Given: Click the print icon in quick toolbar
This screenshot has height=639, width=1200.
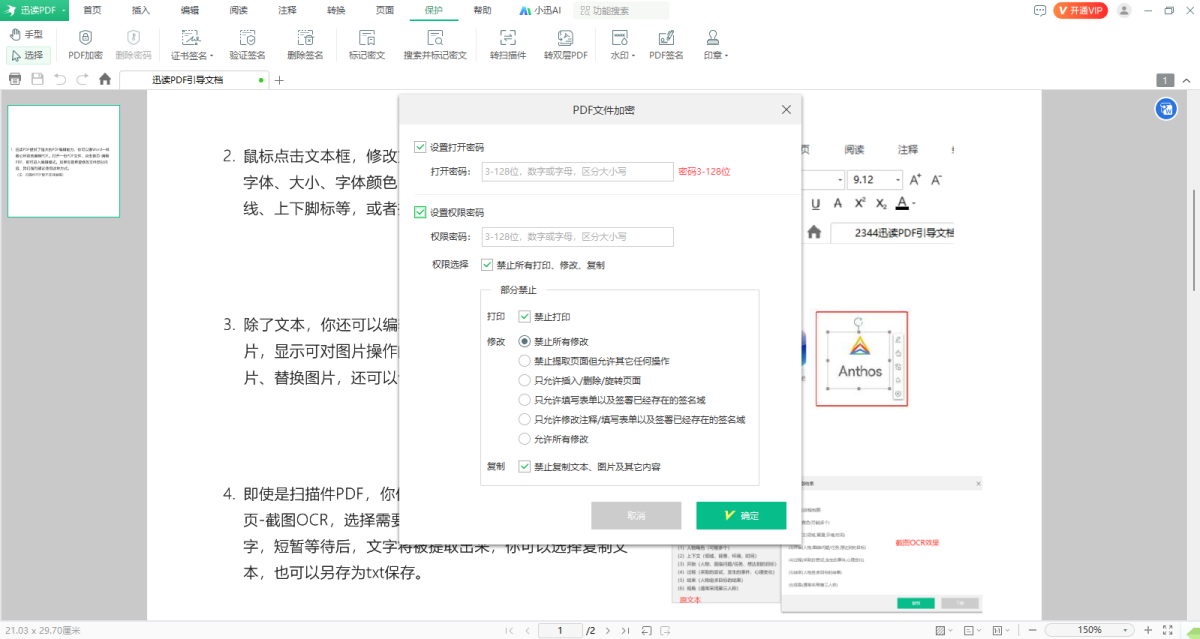Looking at the screenshot, I should [x=15, y=79].
